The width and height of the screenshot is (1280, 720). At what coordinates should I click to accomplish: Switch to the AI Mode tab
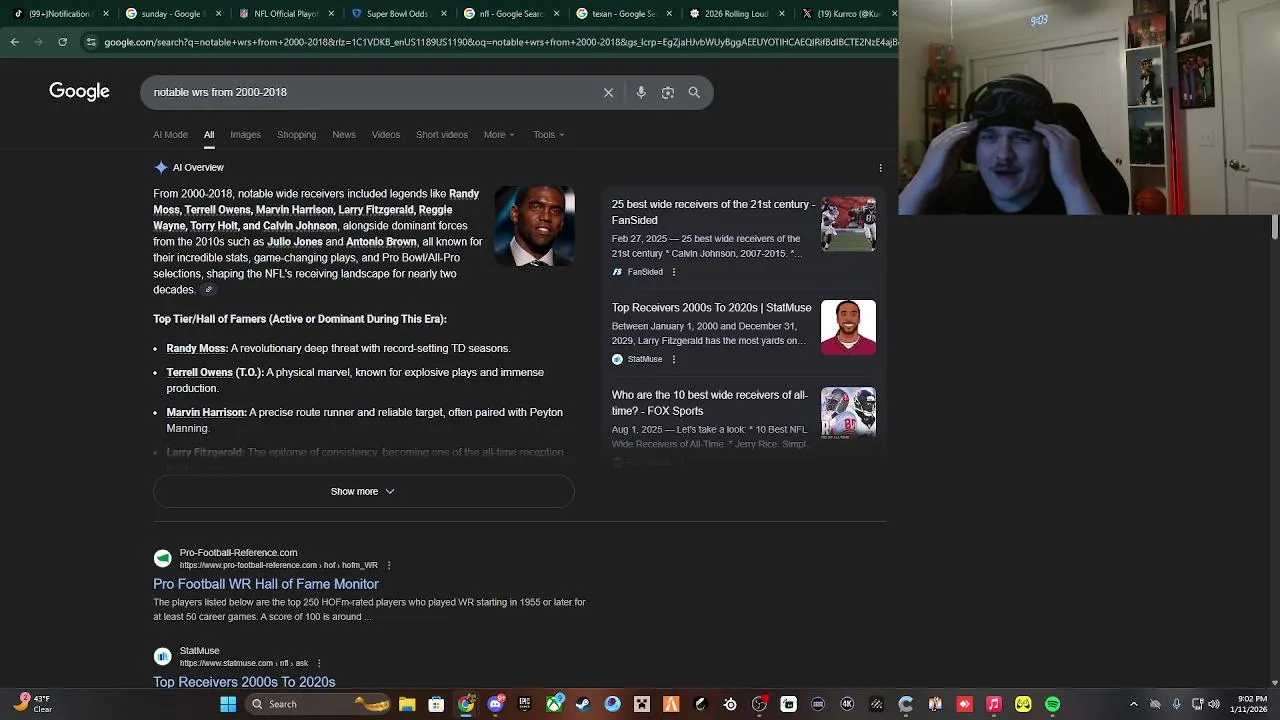(x=170, y=135)
